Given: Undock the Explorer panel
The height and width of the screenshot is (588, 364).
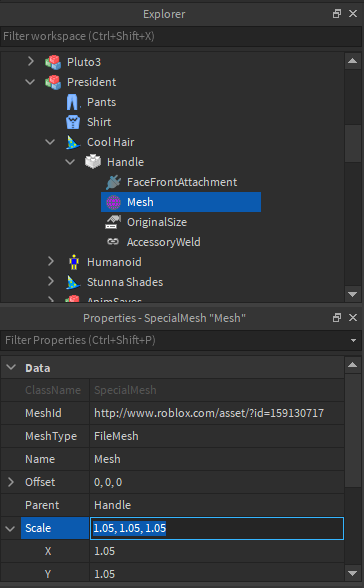Looking at the screenshot, I should click(x=337, y=14).
